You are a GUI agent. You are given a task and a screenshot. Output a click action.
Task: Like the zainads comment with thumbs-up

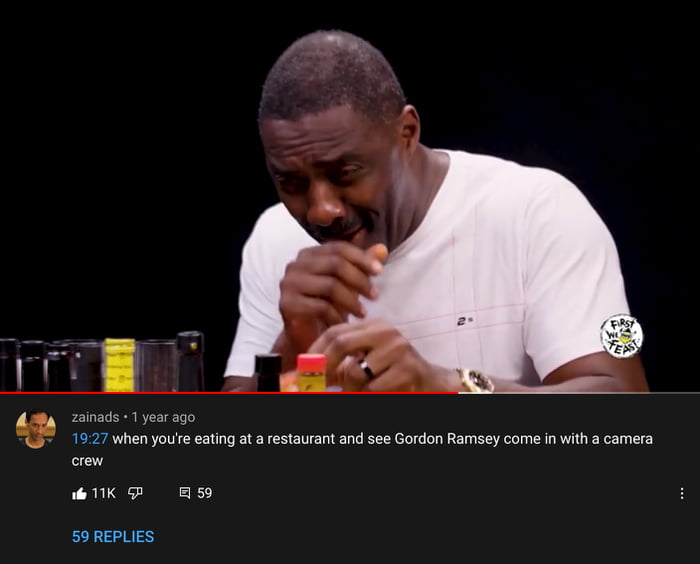79,493
